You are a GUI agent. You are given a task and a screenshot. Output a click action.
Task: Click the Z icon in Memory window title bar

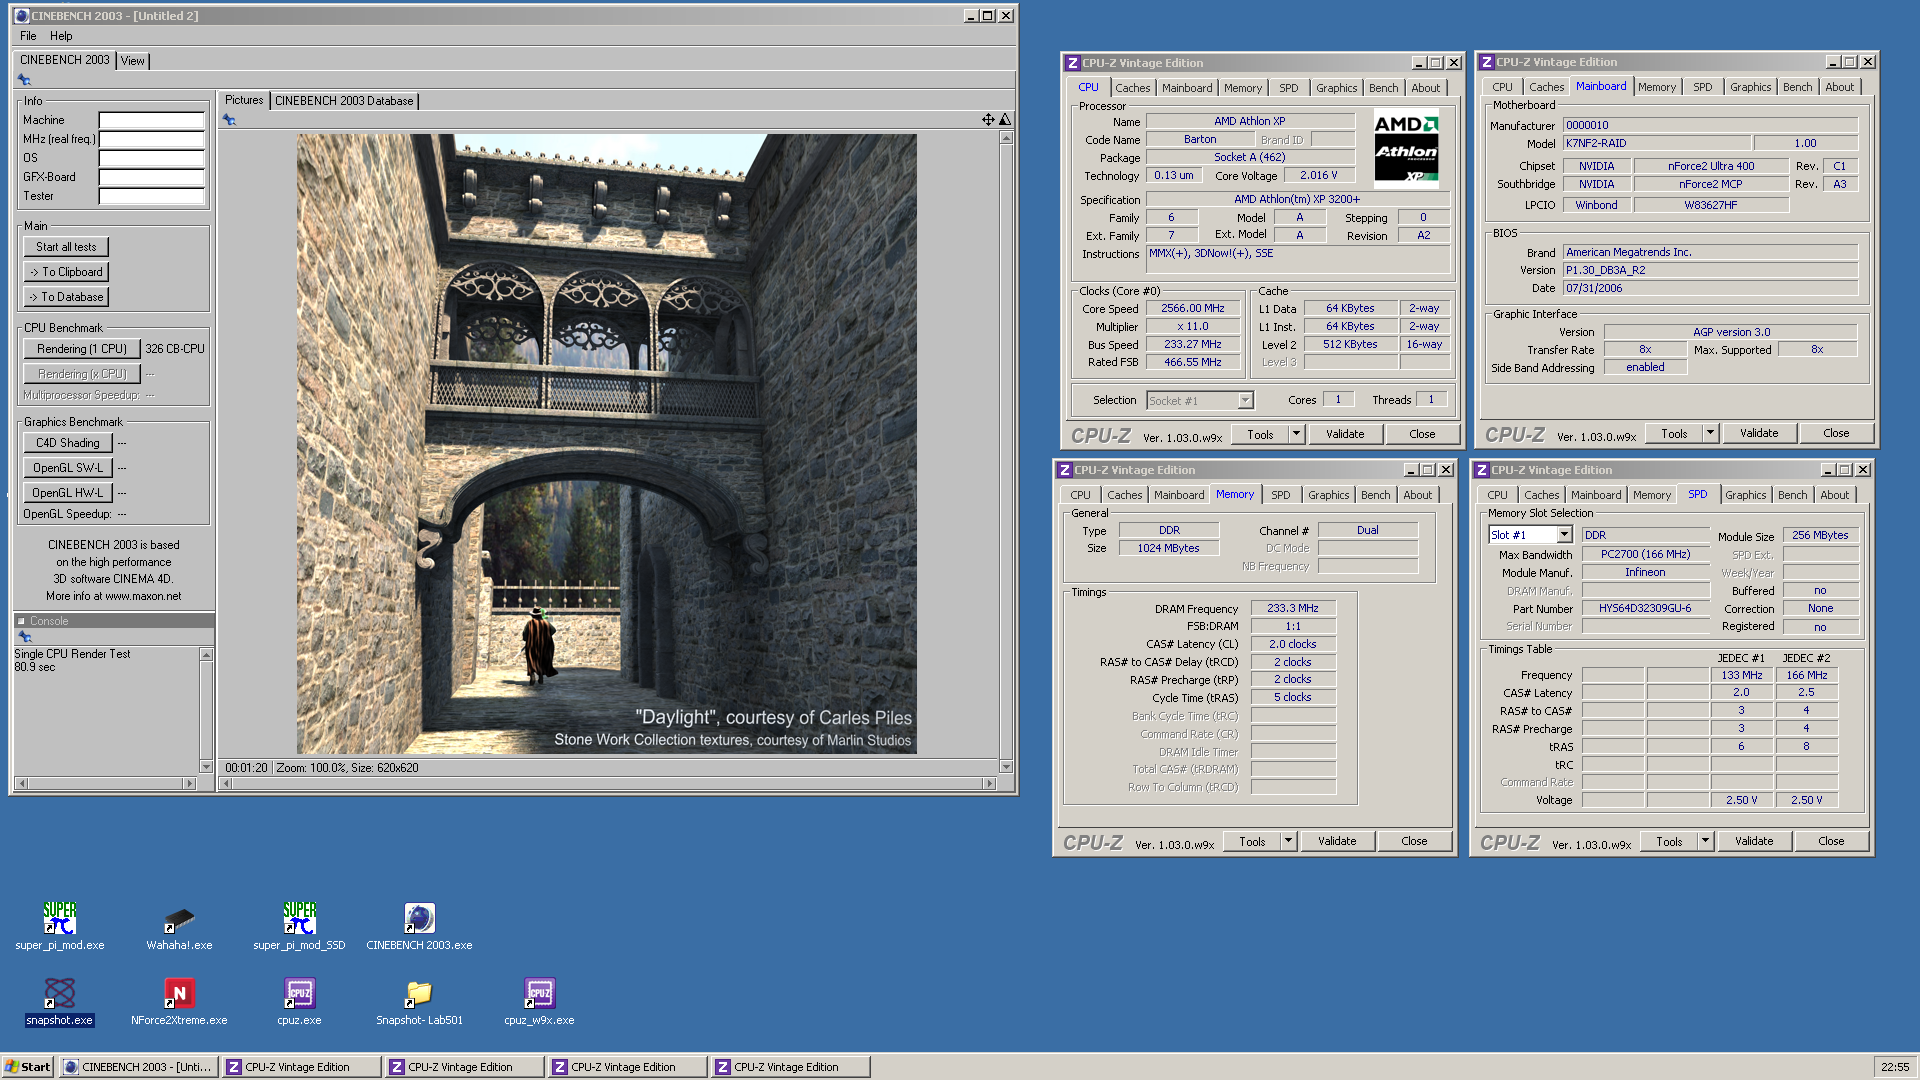coord(1064,470)
